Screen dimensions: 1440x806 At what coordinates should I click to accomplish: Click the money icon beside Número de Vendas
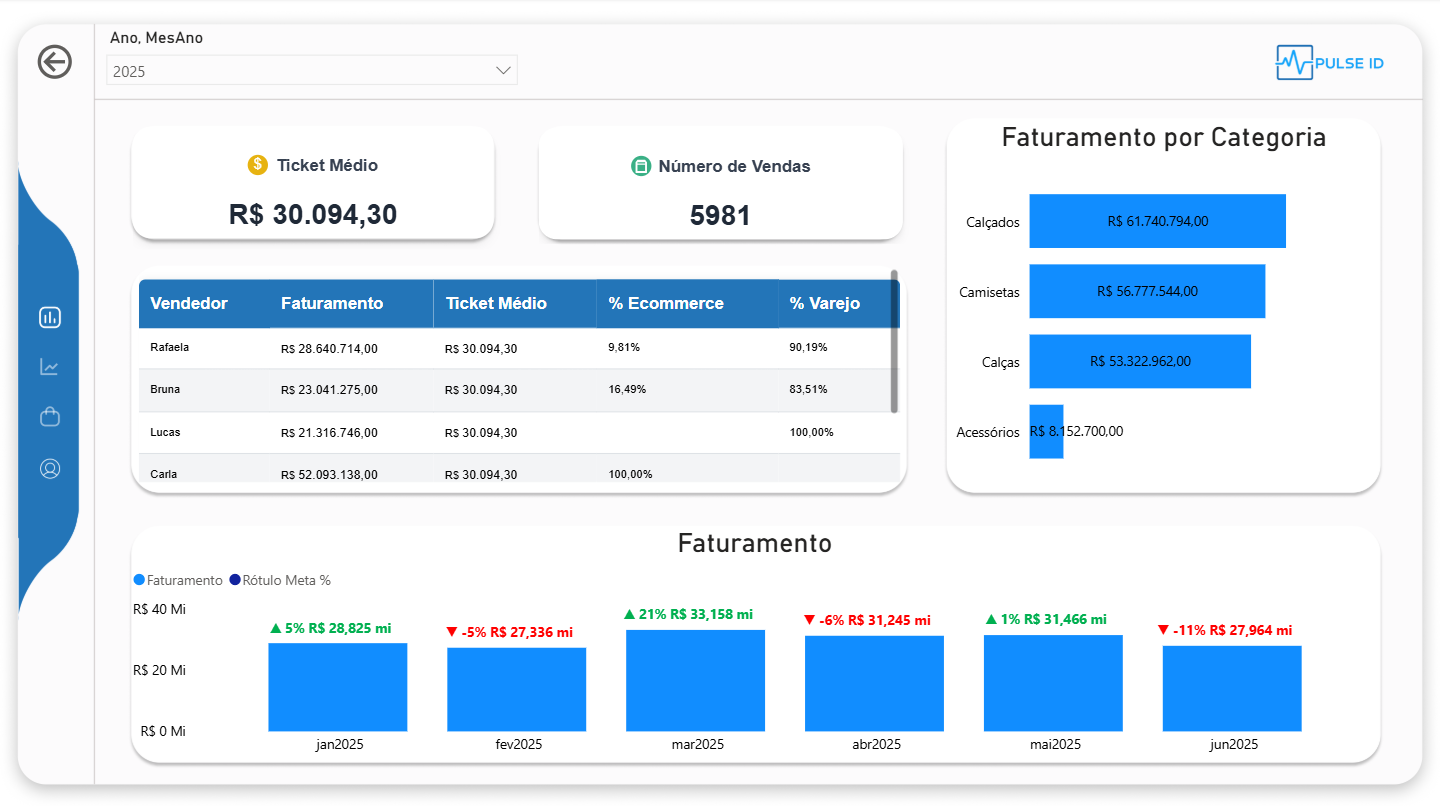click(639, 166)
